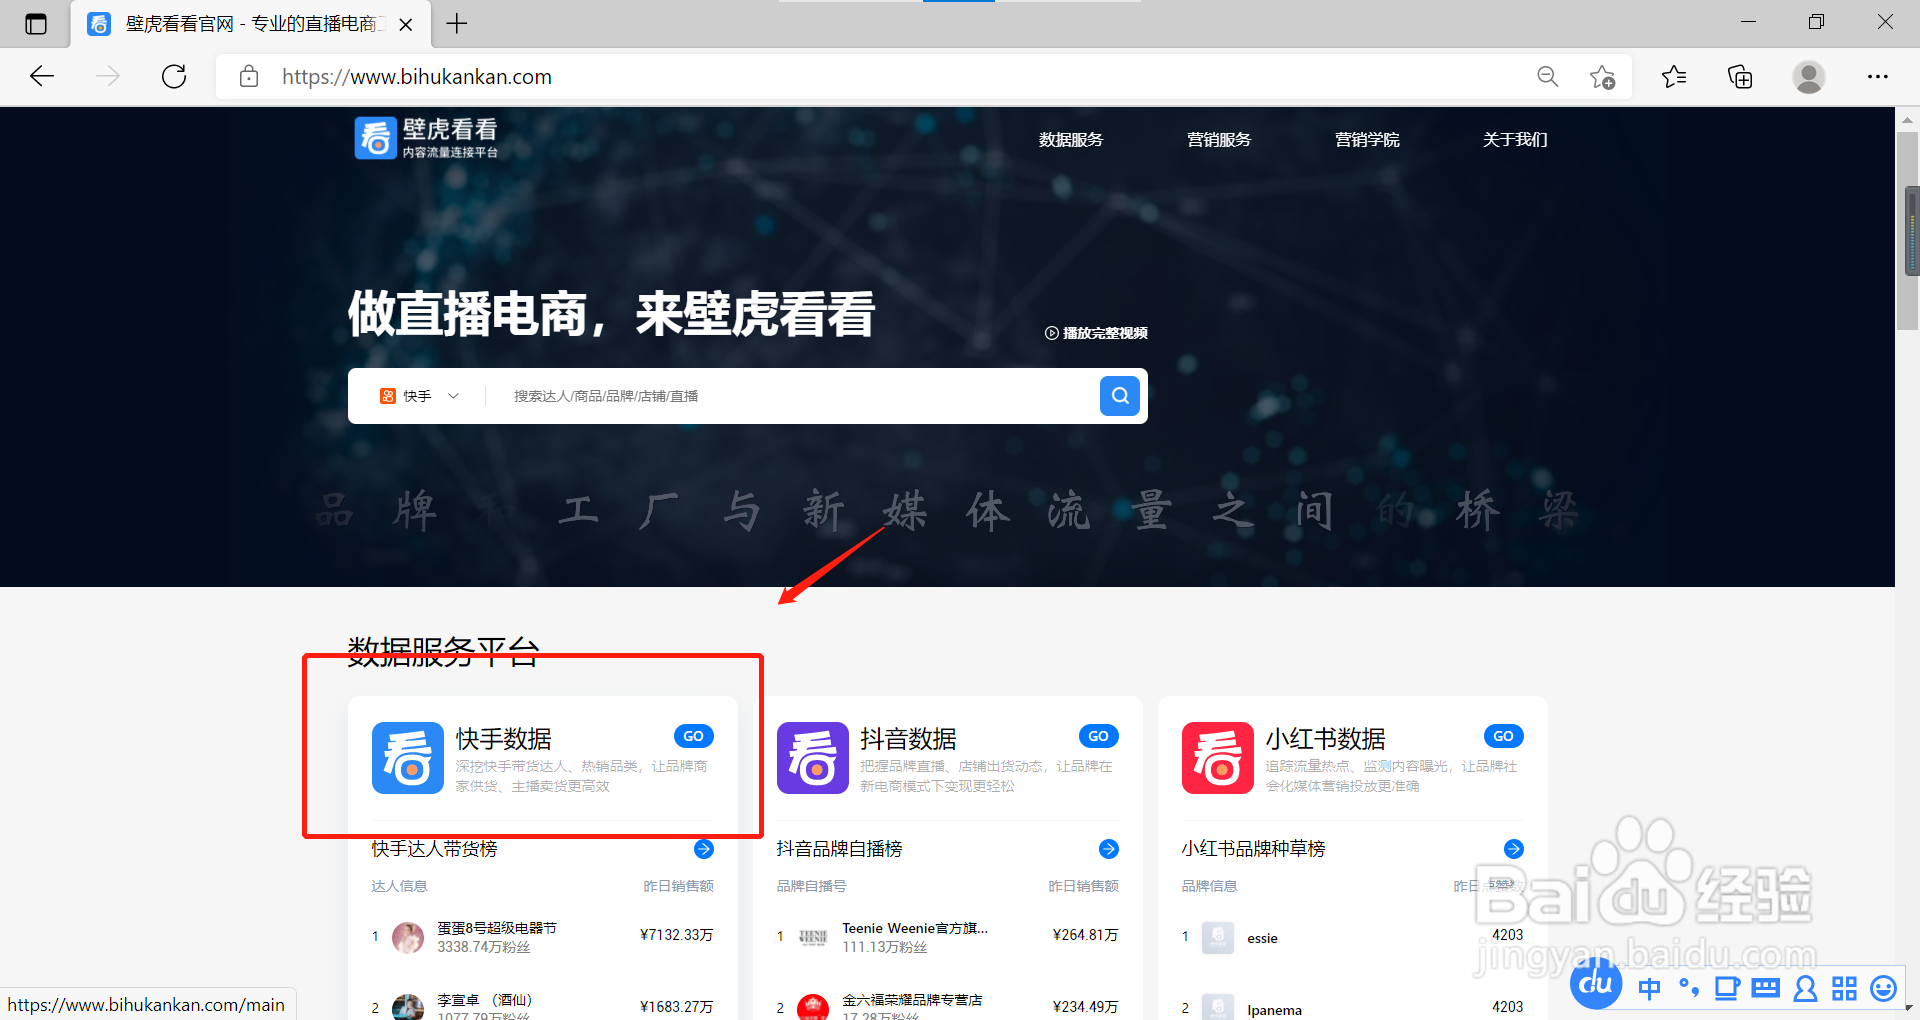This screenshot has height=1020, width=1920.
Task: Open the 数据服务 navigation menu
Action: [x=1070, y=140]
